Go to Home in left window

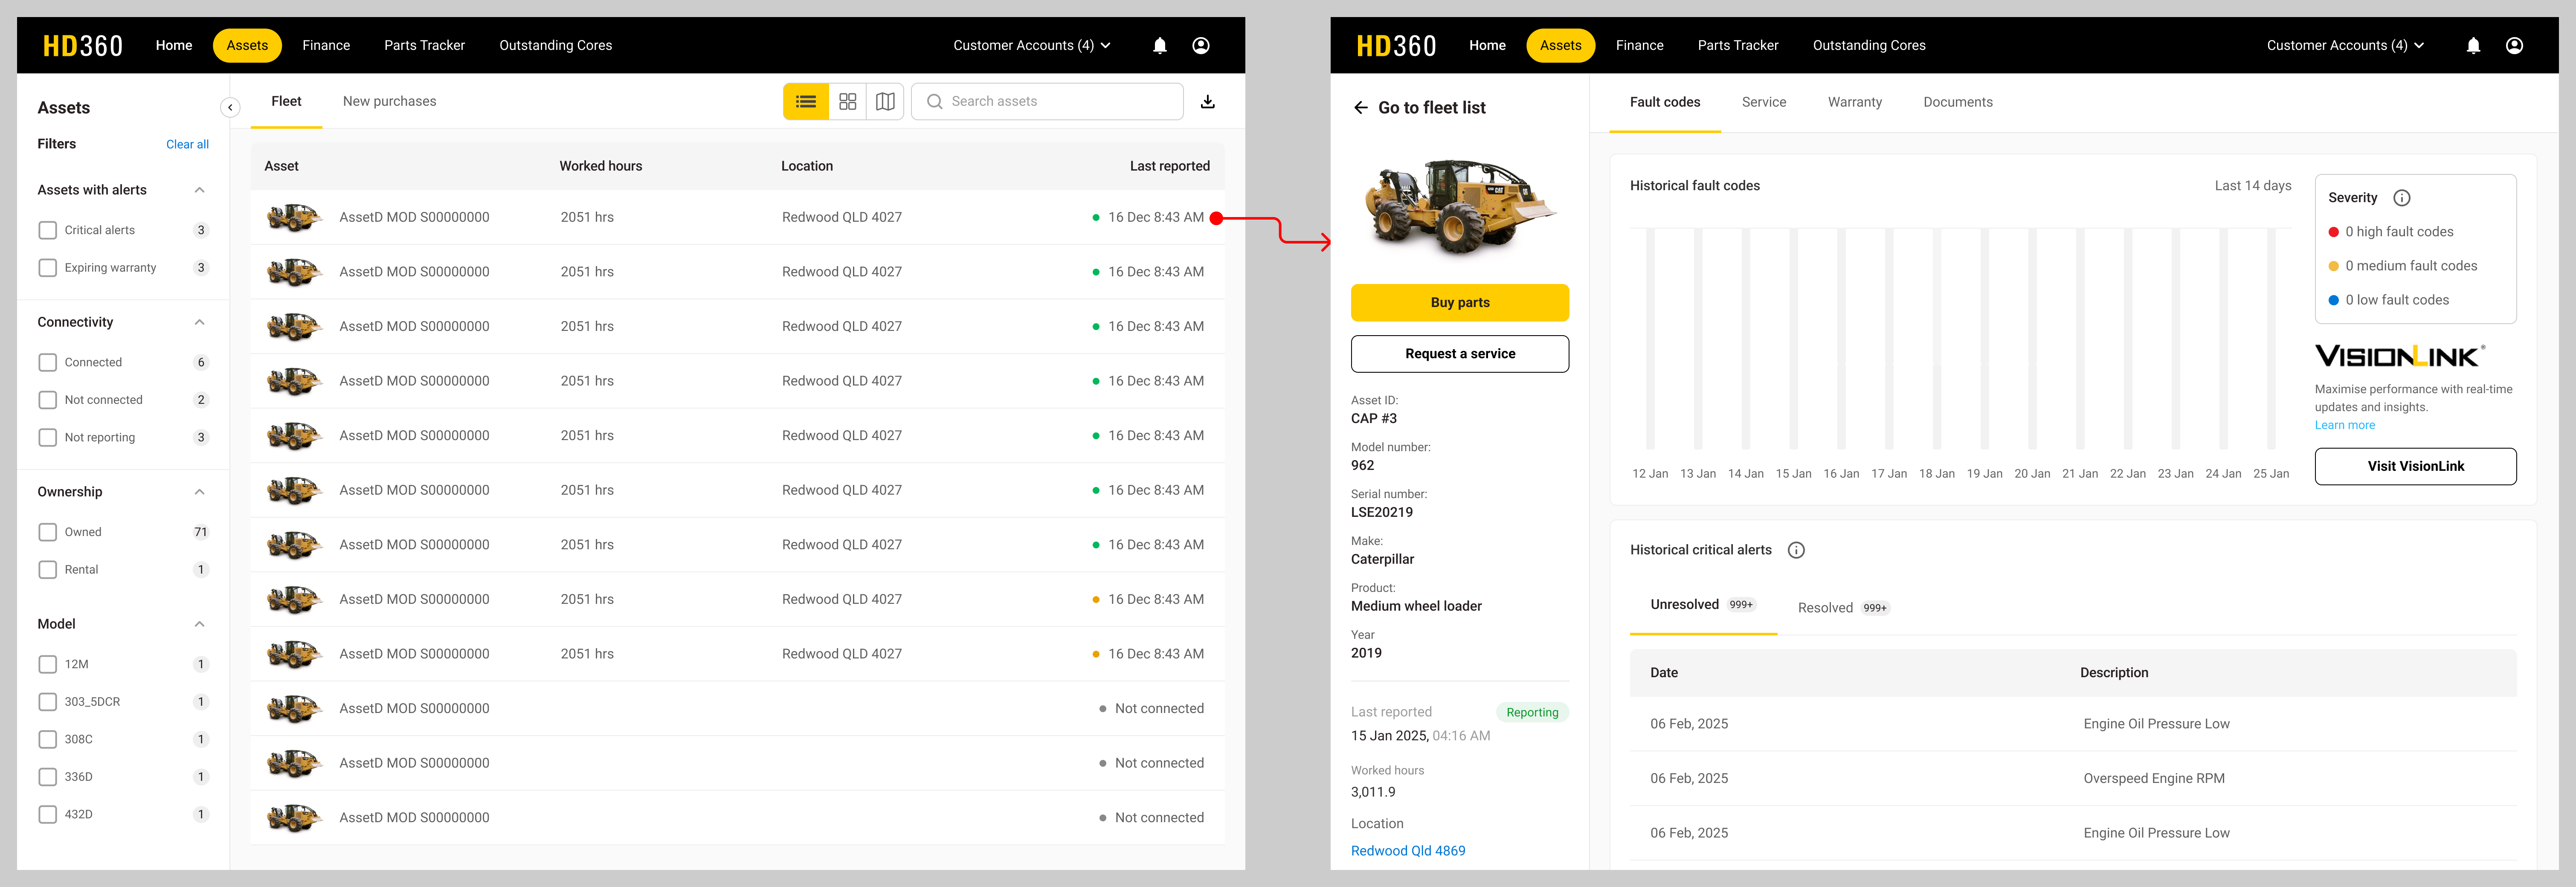(174, 45)
